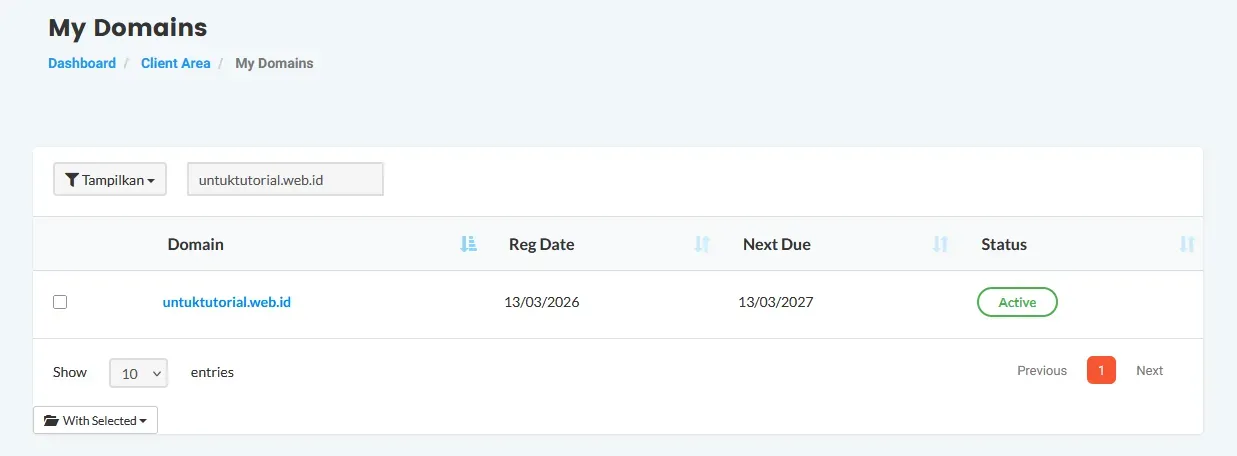The image size is (1237, 456).
Task: Go to Dashboard breadcrumb link
Action: coord(82,63)
